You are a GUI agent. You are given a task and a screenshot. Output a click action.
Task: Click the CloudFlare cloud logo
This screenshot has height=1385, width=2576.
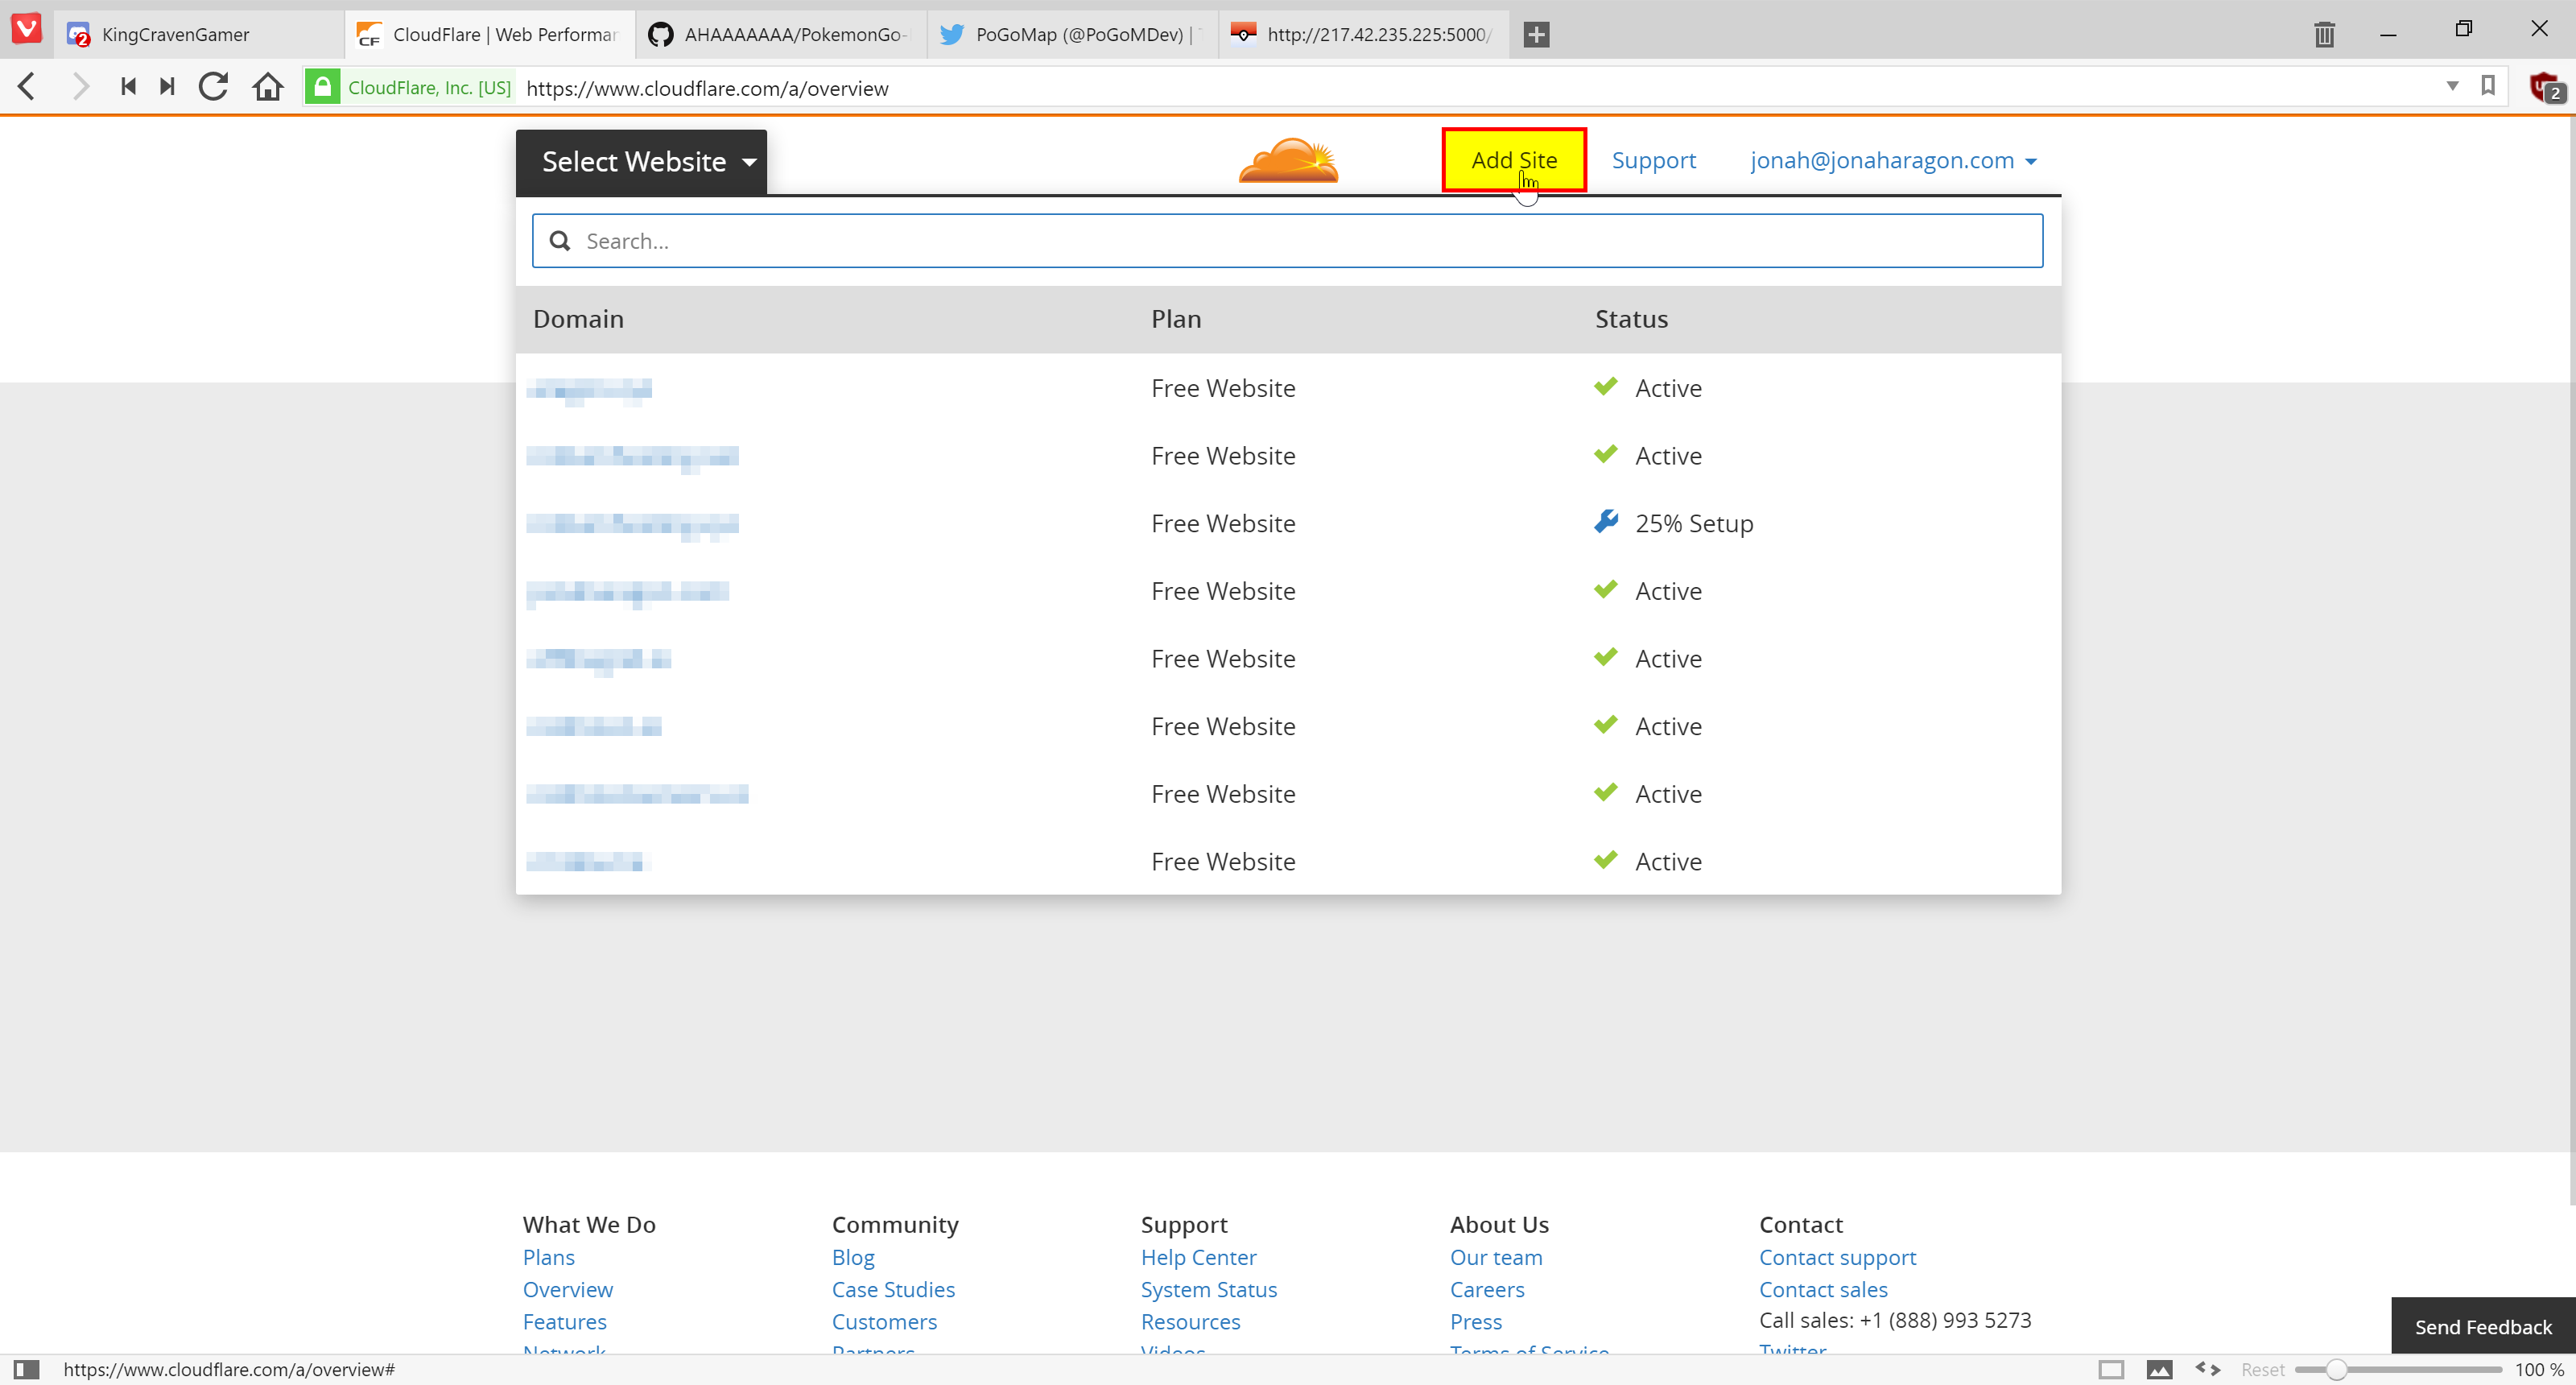[x=1288, y=161]
